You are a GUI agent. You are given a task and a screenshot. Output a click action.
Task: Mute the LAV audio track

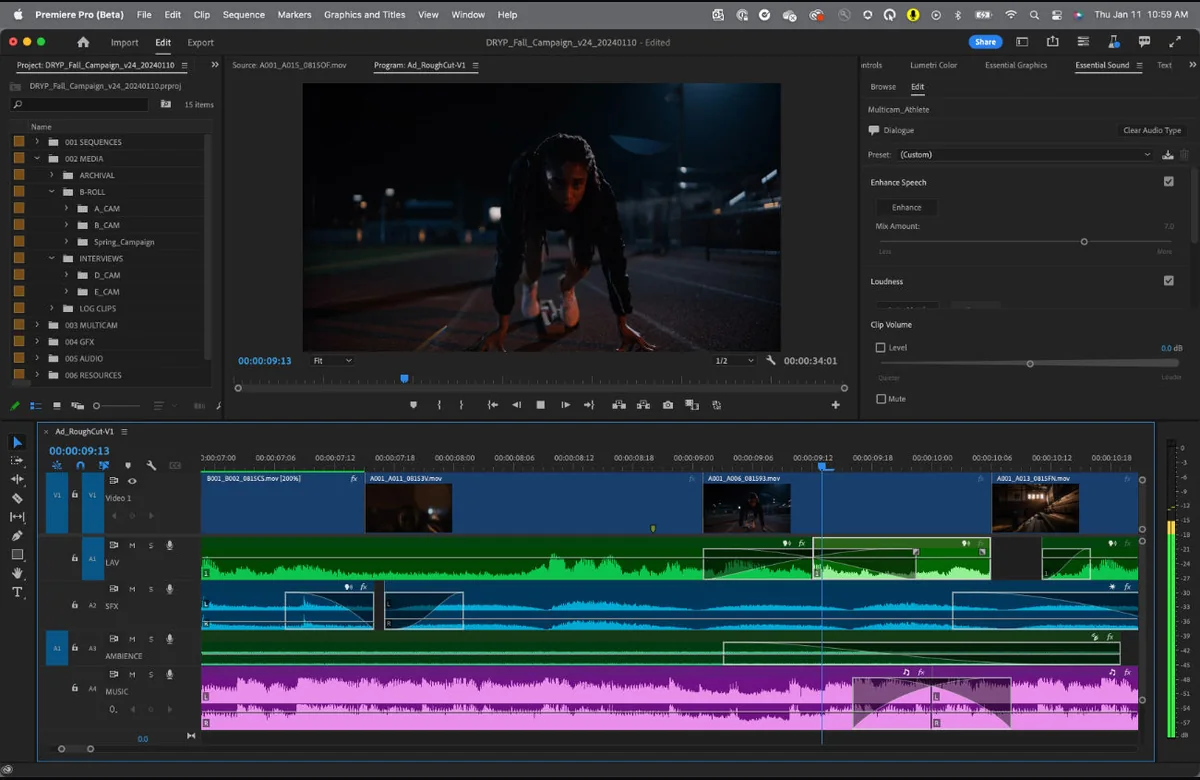[132, 545]
